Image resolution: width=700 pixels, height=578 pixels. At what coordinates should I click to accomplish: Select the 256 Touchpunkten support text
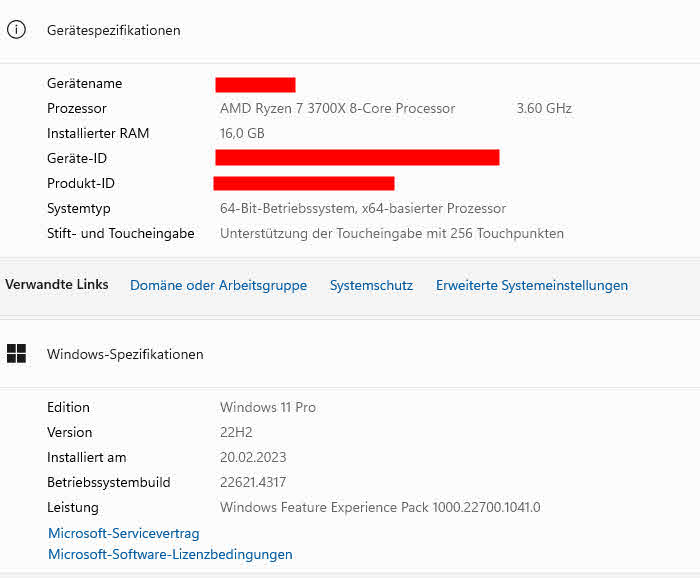(x=392, y=233)
